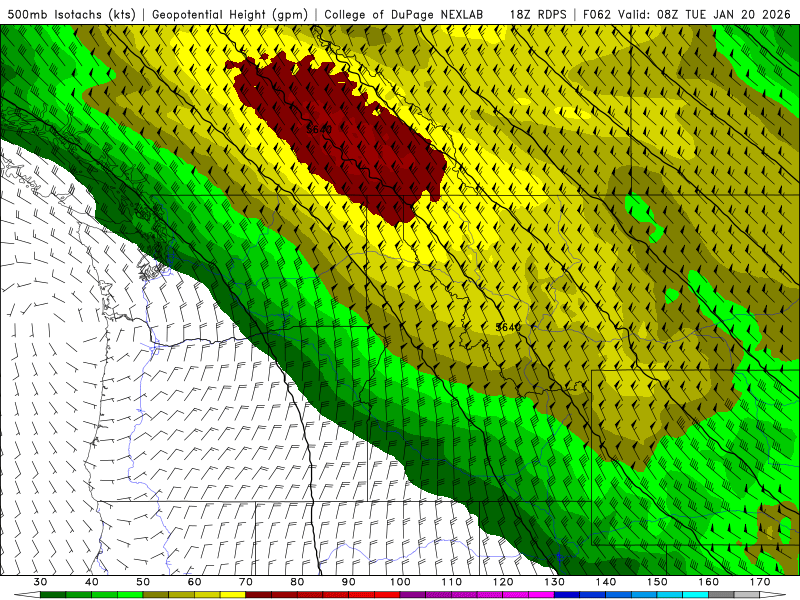Click the colorbar label '160'

(x=709, y=582)
